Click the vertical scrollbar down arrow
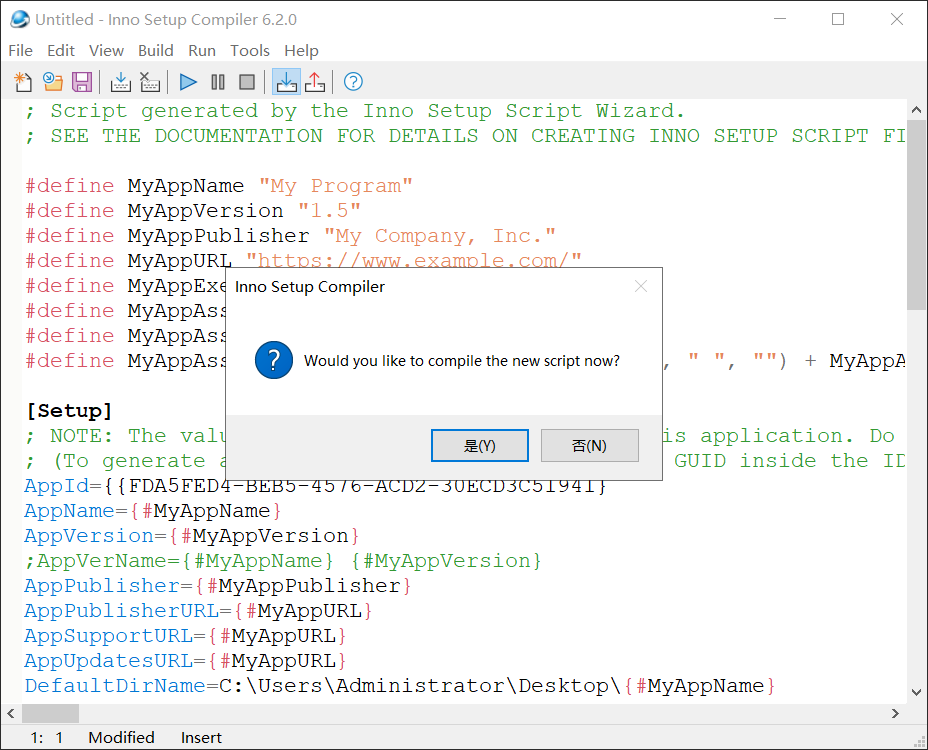The width and height of the screenshot is (928, 750). point(916,692)
